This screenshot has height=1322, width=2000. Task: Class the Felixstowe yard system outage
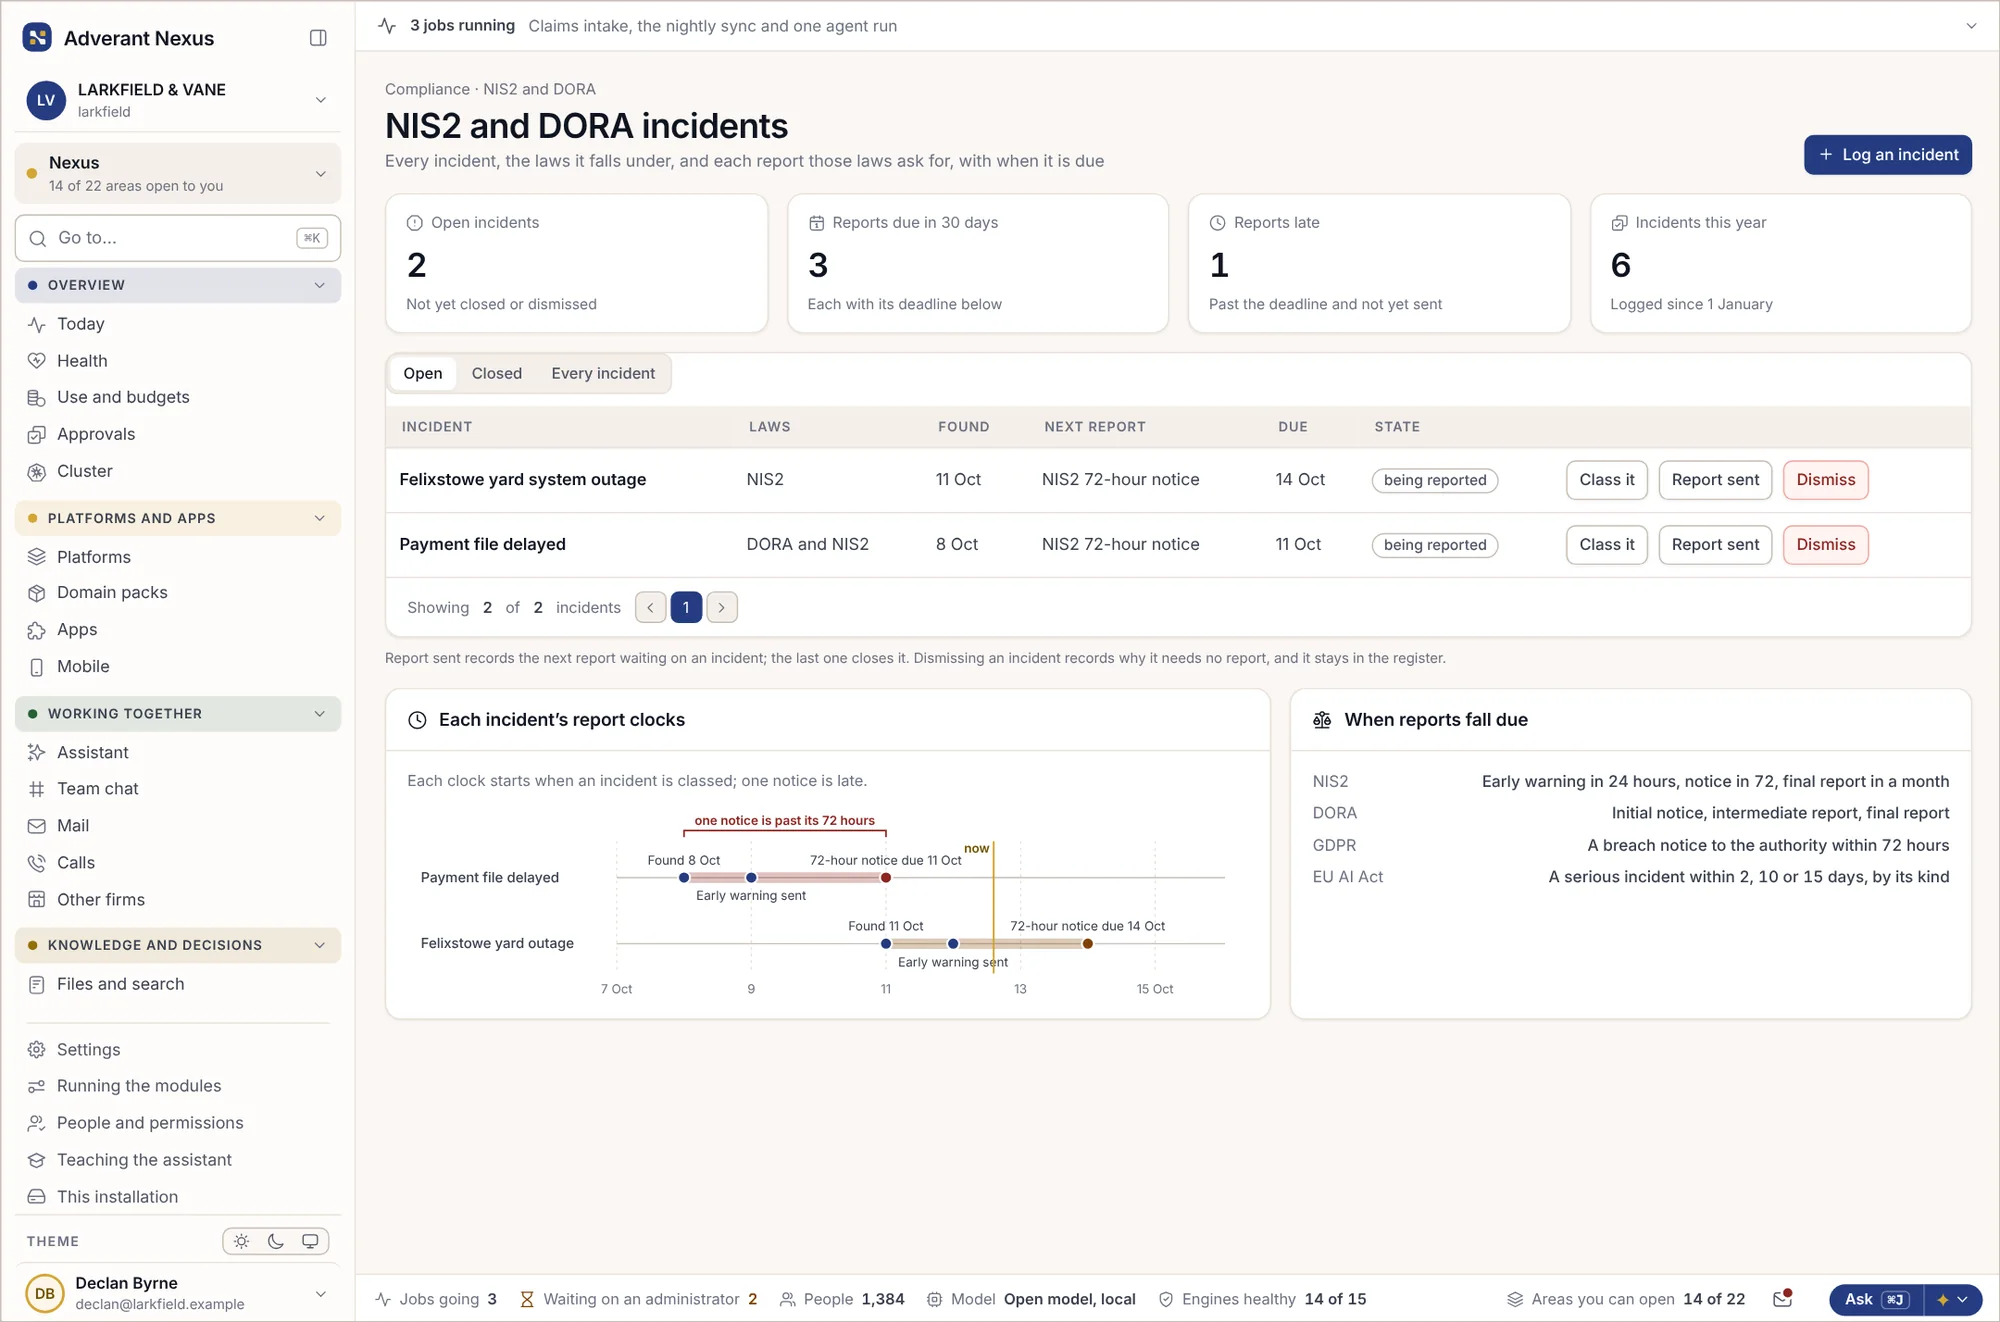(1607, 480)
